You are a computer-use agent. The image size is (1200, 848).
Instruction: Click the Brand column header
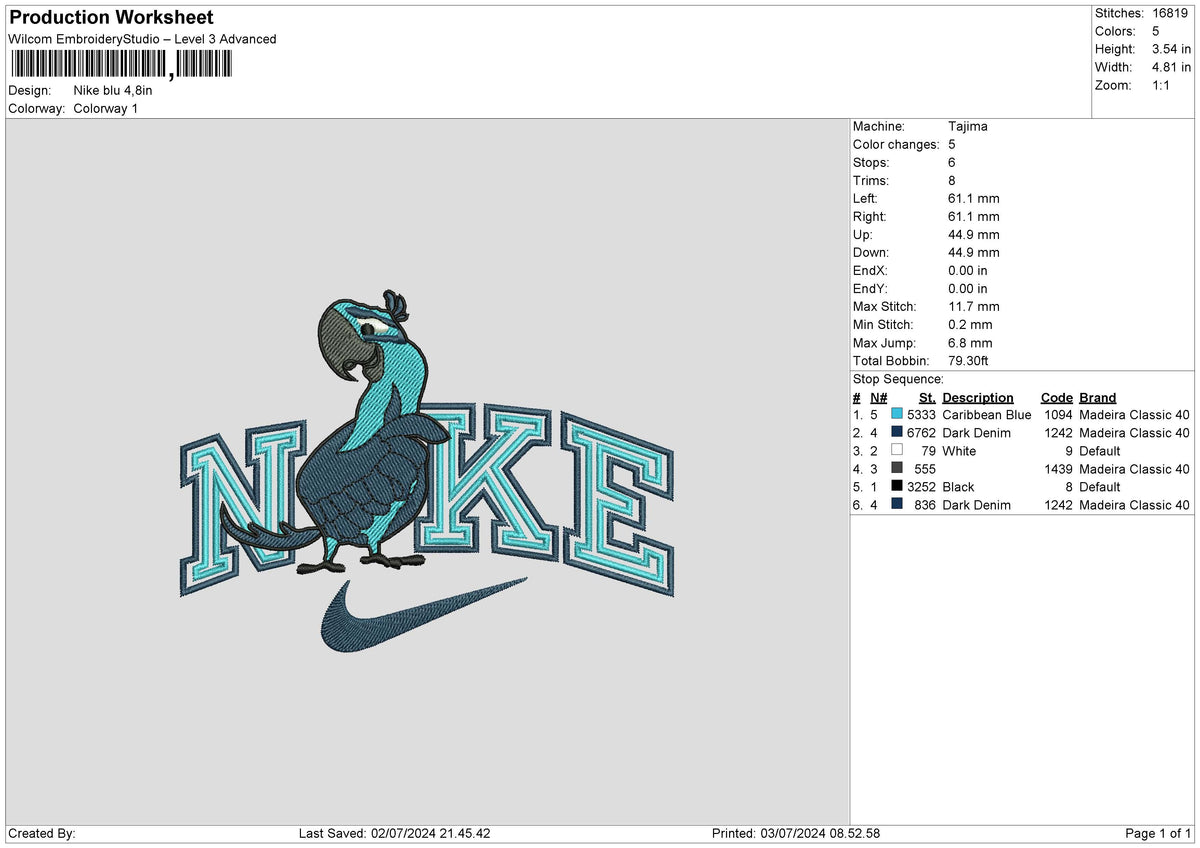point(1096,397)
